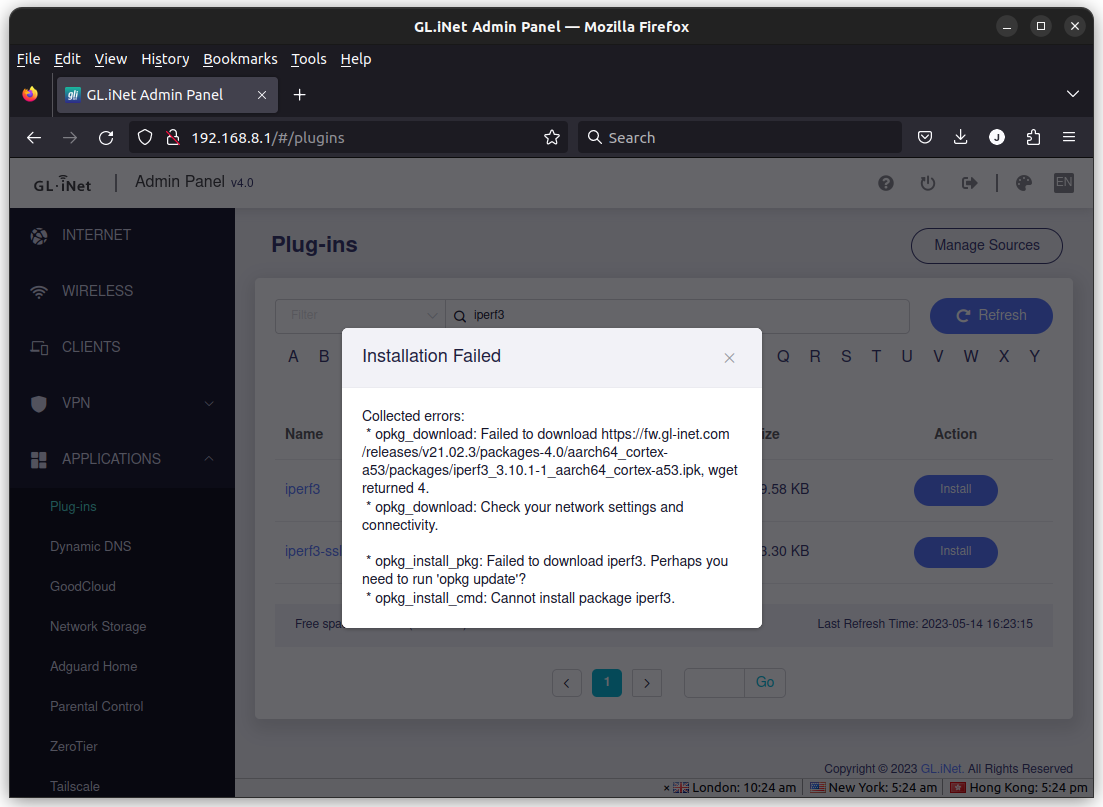Open the extensions puzzle icon
Image resolution: width=1103 pixels, height=807 pixels.
click(x=1033, y=138)
